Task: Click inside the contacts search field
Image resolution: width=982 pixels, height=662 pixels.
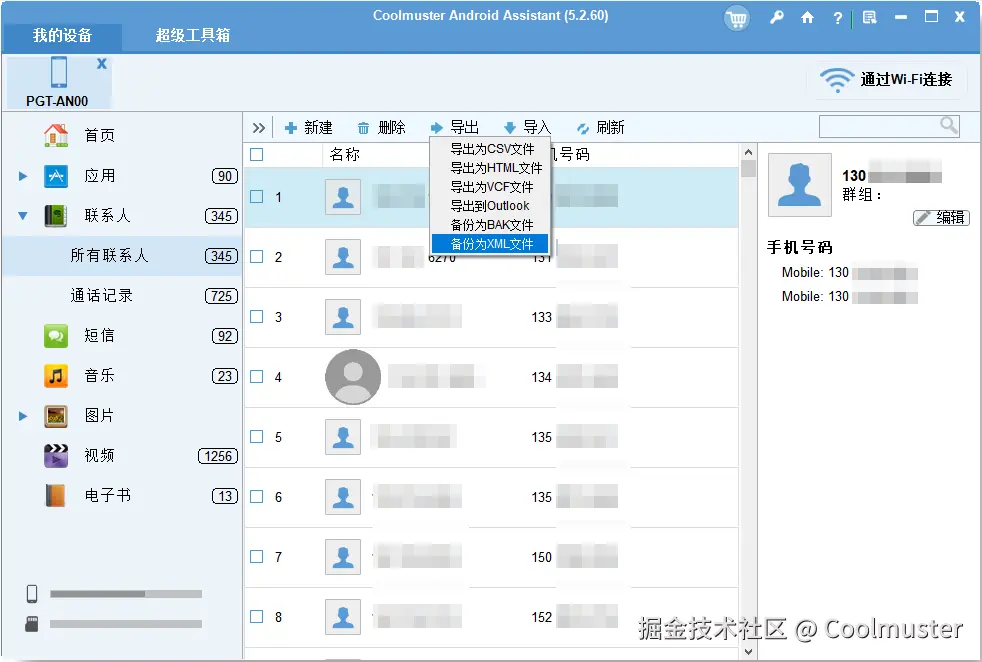Action: click(x=885, y=126)
